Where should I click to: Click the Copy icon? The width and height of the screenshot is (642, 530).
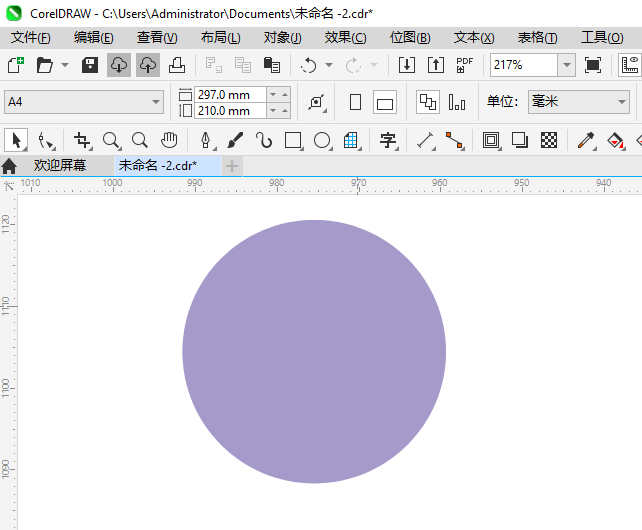click(243, 65)
